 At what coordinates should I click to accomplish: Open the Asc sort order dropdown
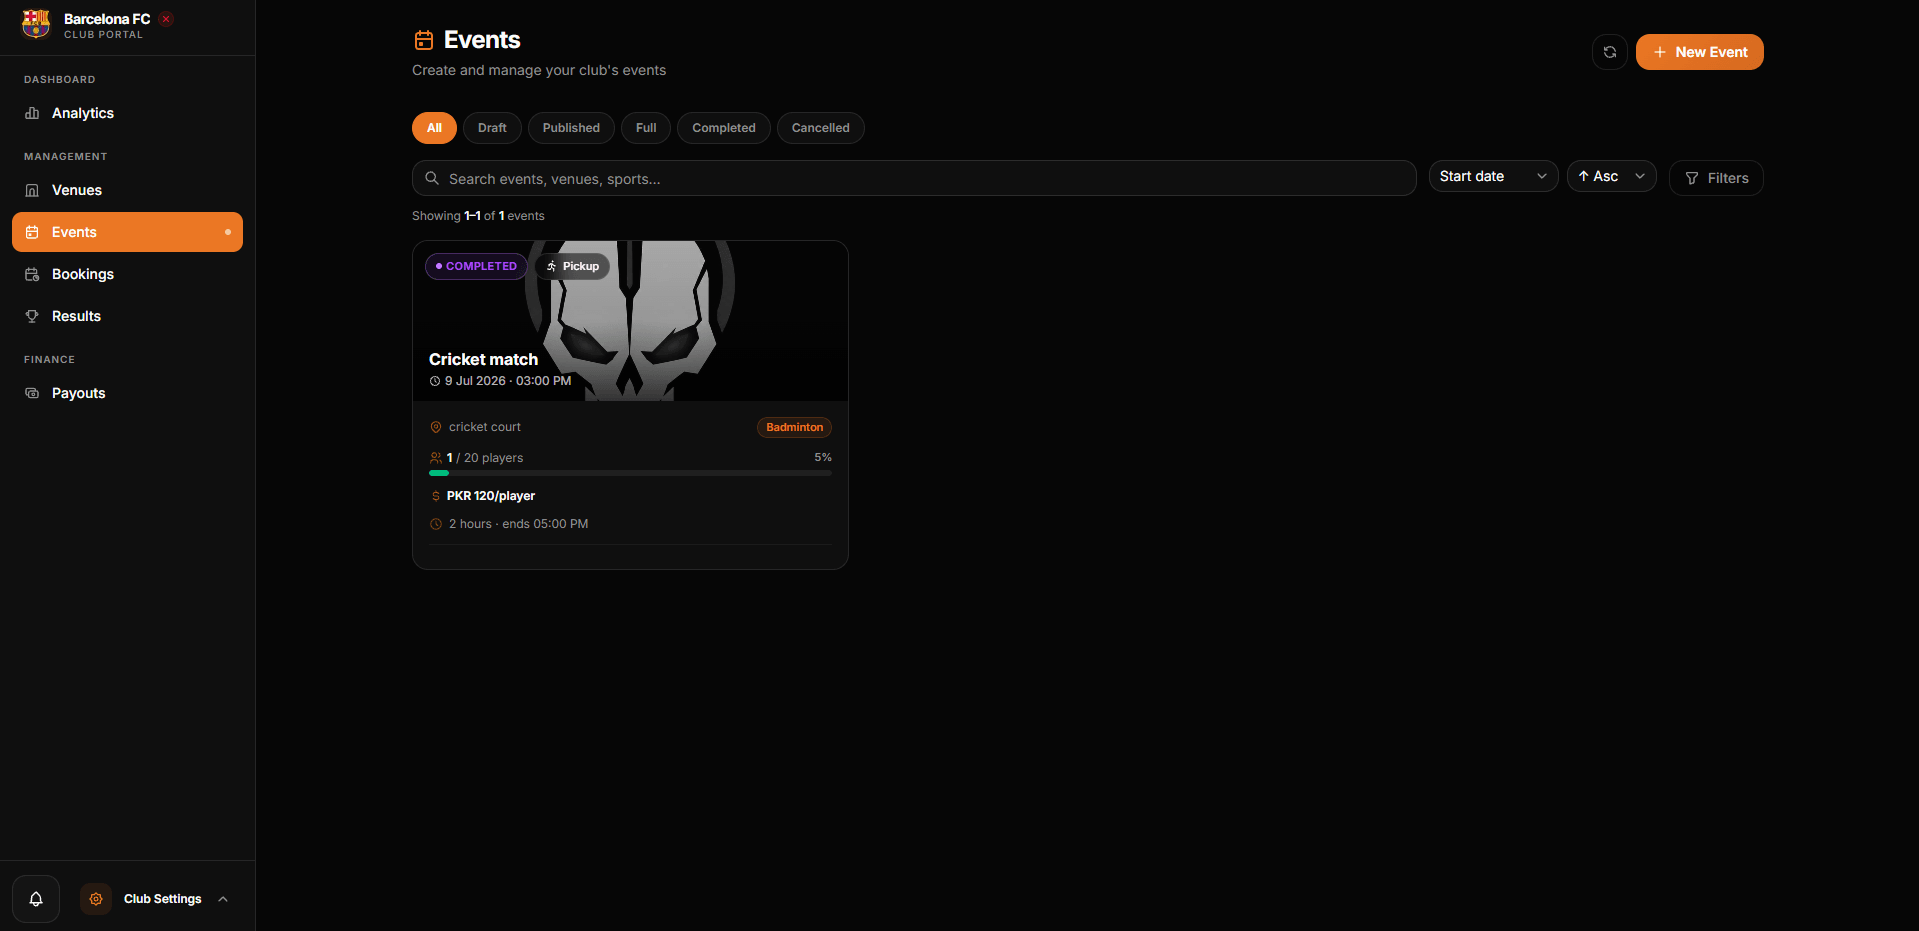click(x=1611, y=176)
